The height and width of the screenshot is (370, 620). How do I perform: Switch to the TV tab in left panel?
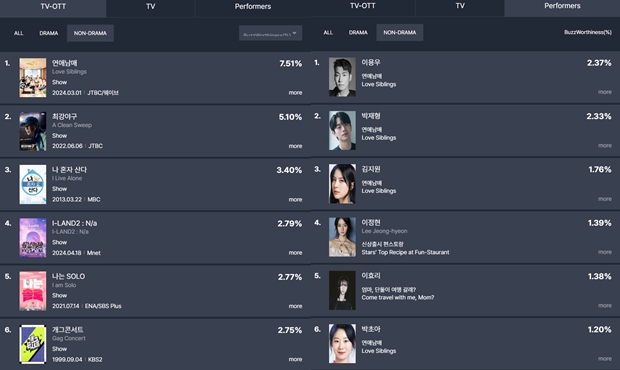click(151, 6)
